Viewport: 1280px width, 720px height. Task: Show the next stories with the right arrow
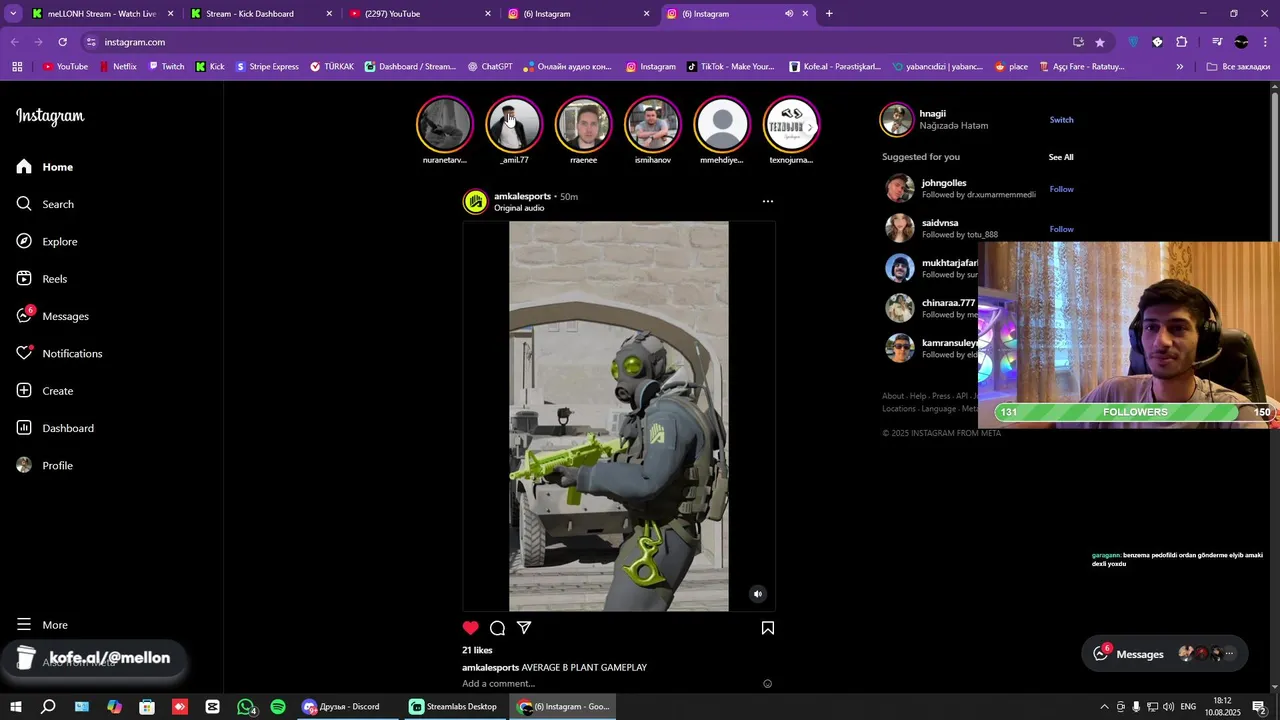811,127
